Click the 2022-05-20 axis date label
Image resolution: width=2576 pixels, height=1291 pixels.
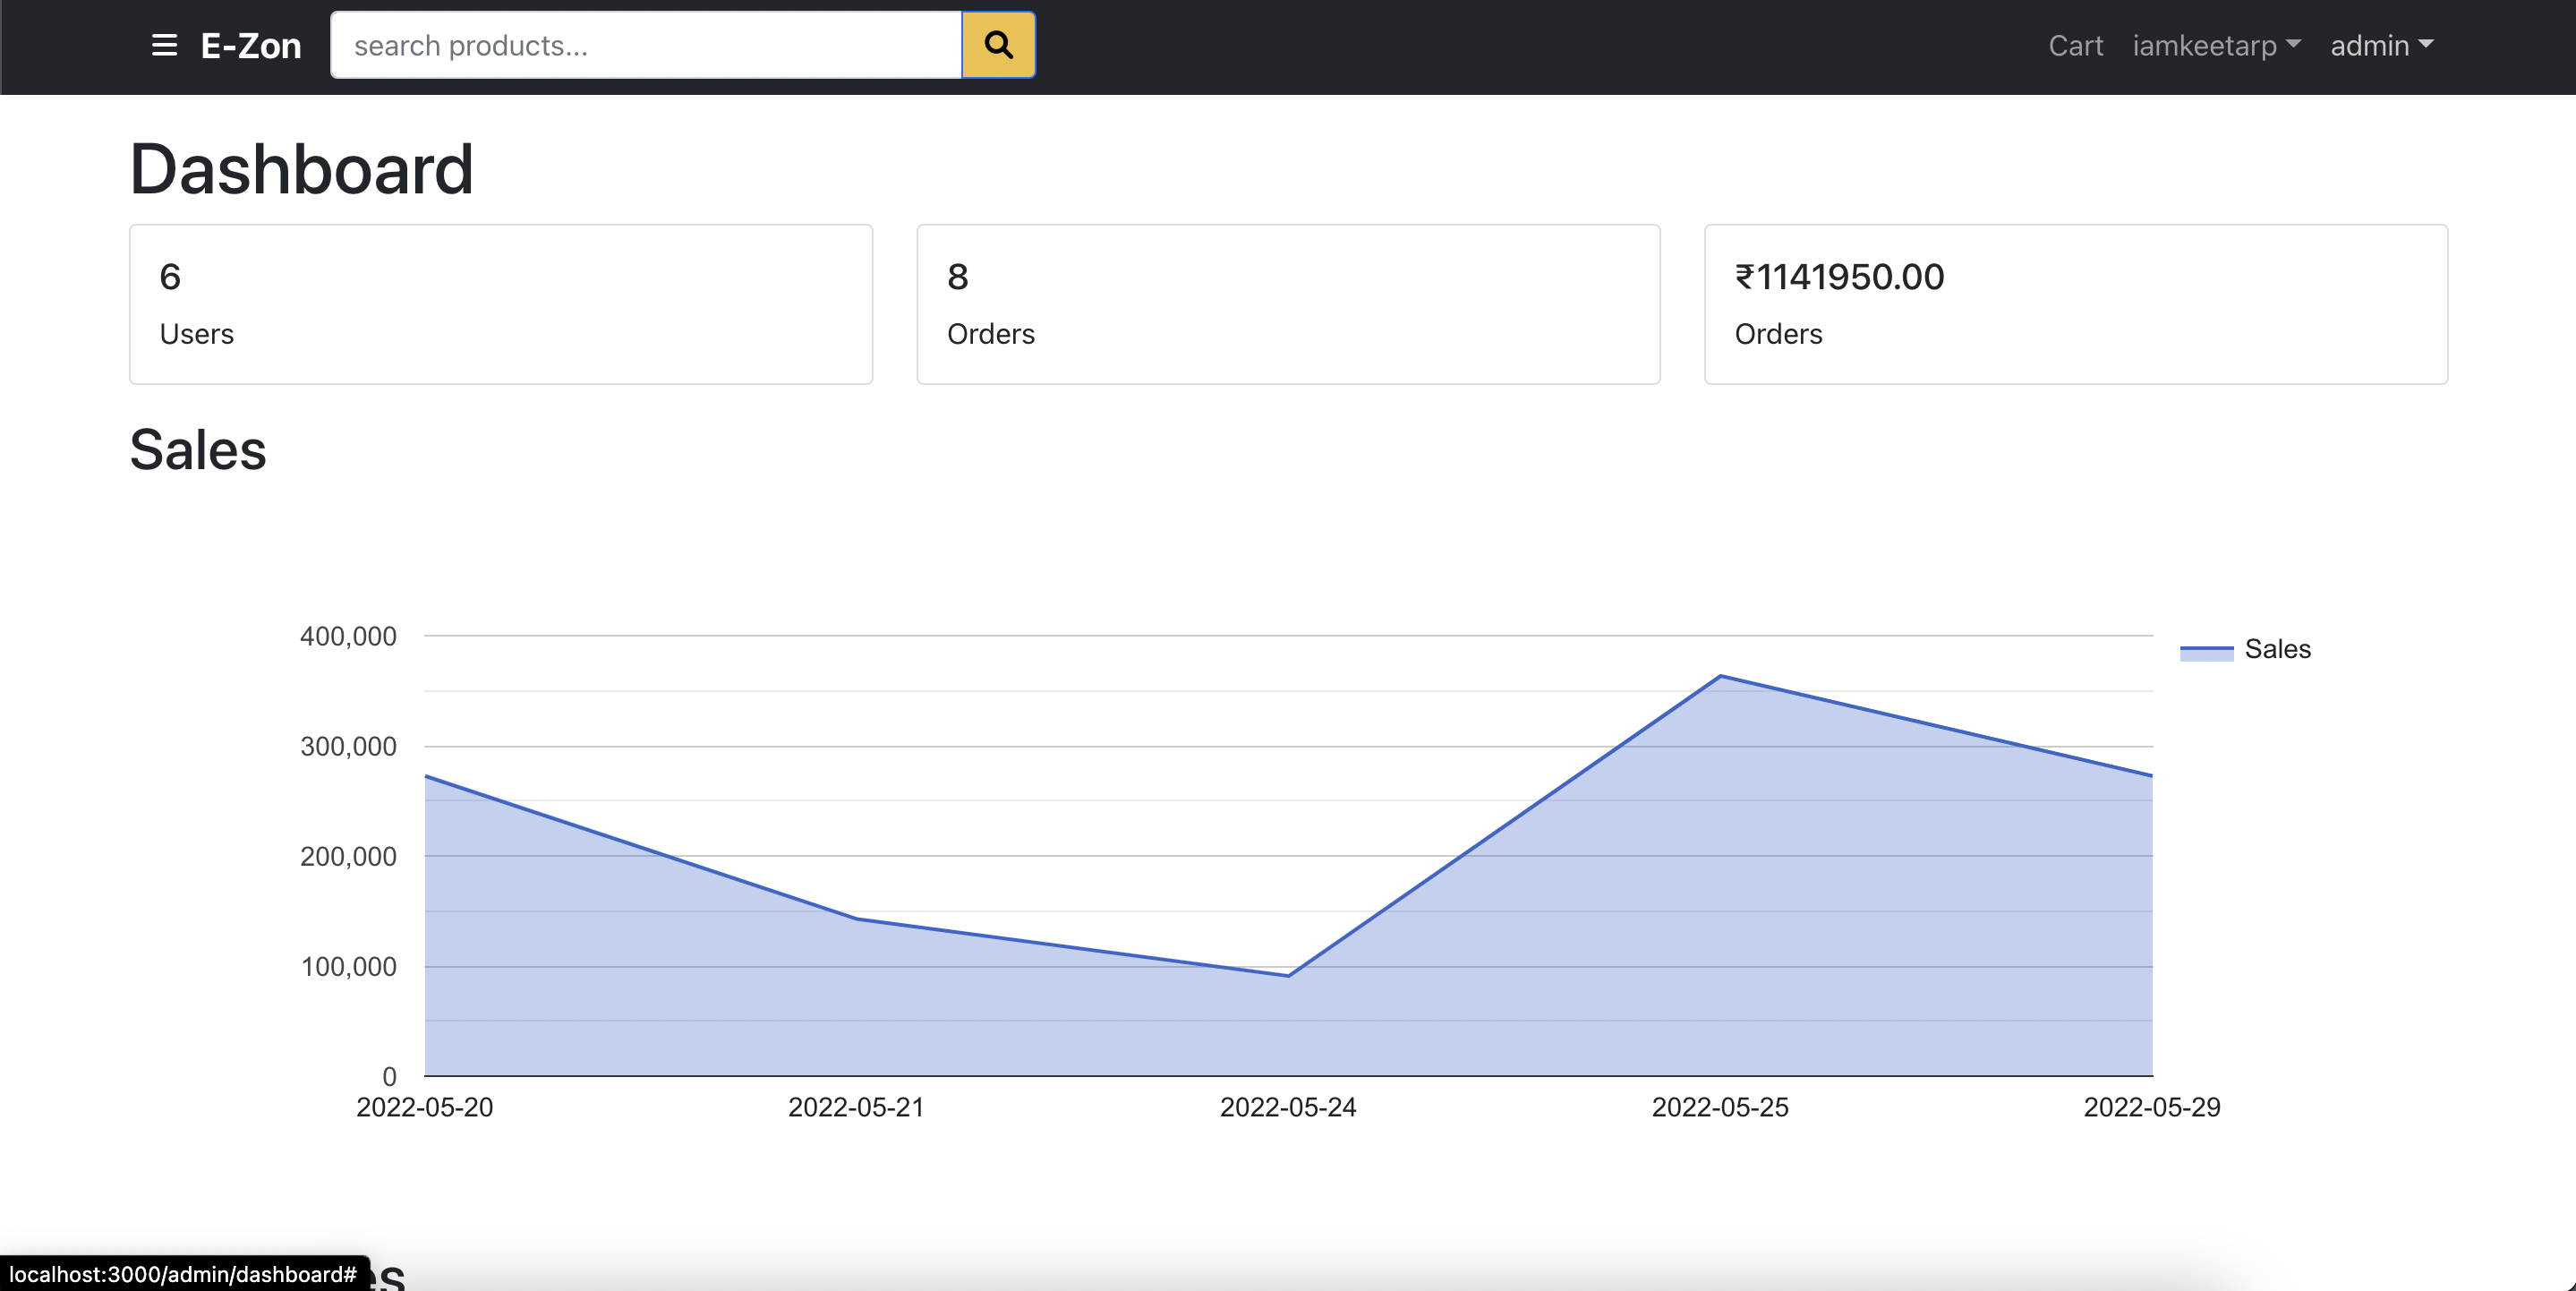[424, 1107]
